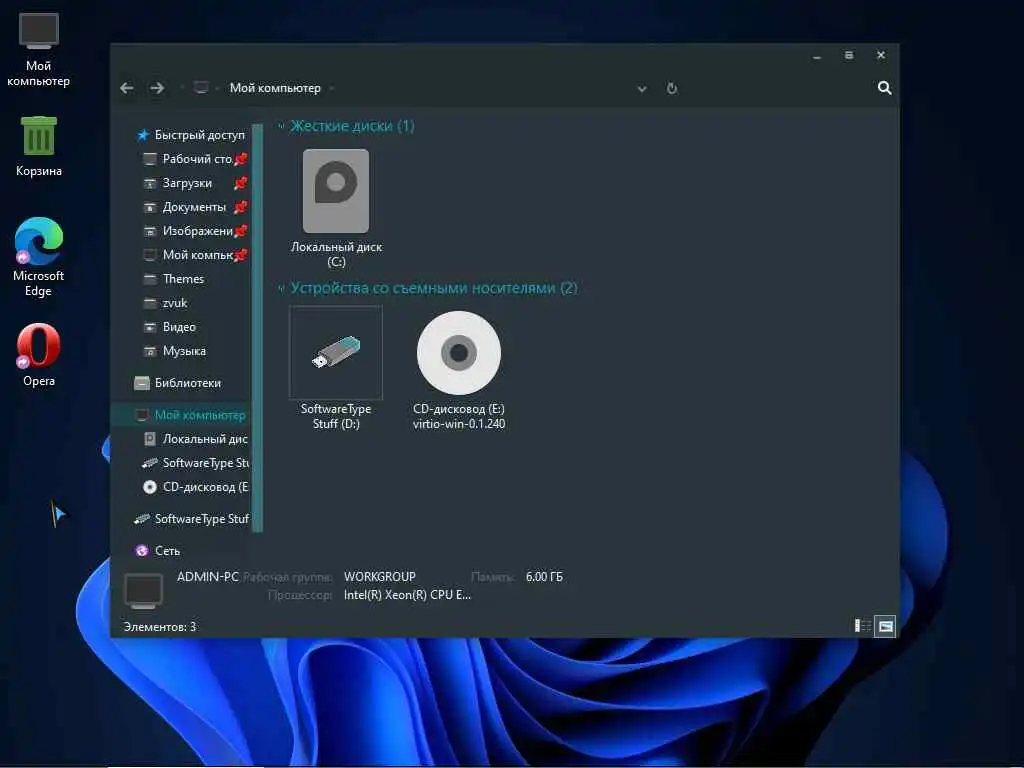
Task: Open address bar history dropdown
Action: click(642, 89)
